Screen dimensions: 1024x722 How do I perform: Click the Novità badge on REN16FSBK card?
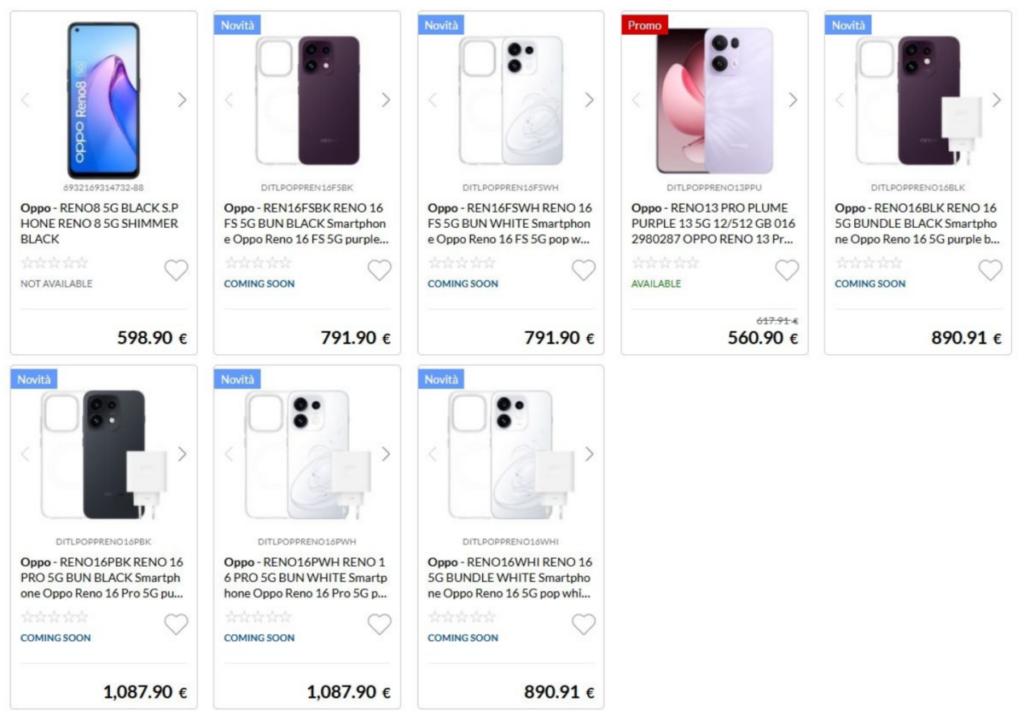click(x=237, y=25)
